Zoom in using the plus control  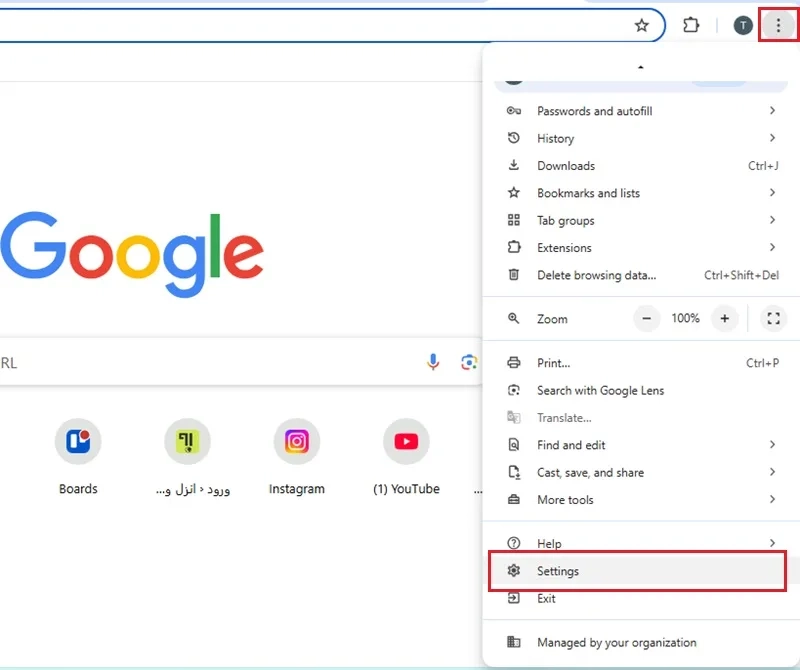724,318
